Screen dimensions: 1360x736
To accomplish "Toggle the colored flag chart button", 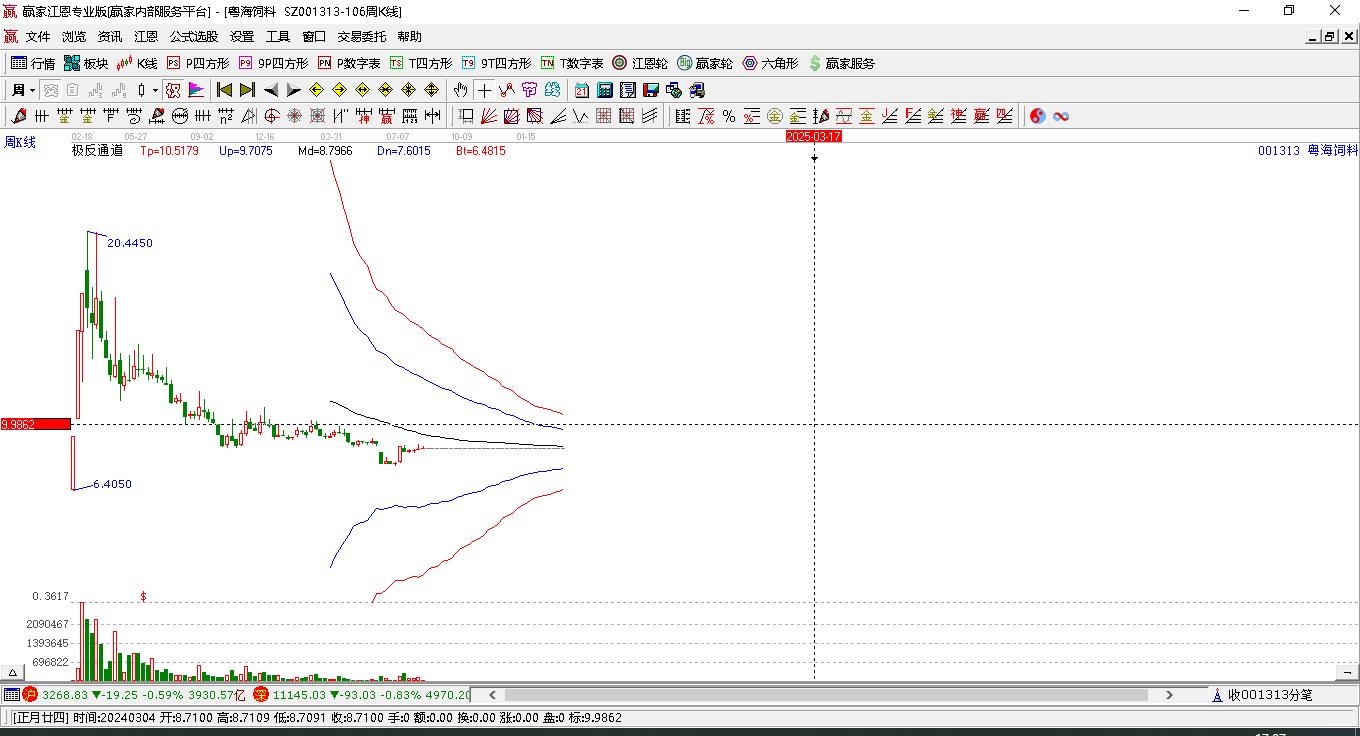I will 196,90.
